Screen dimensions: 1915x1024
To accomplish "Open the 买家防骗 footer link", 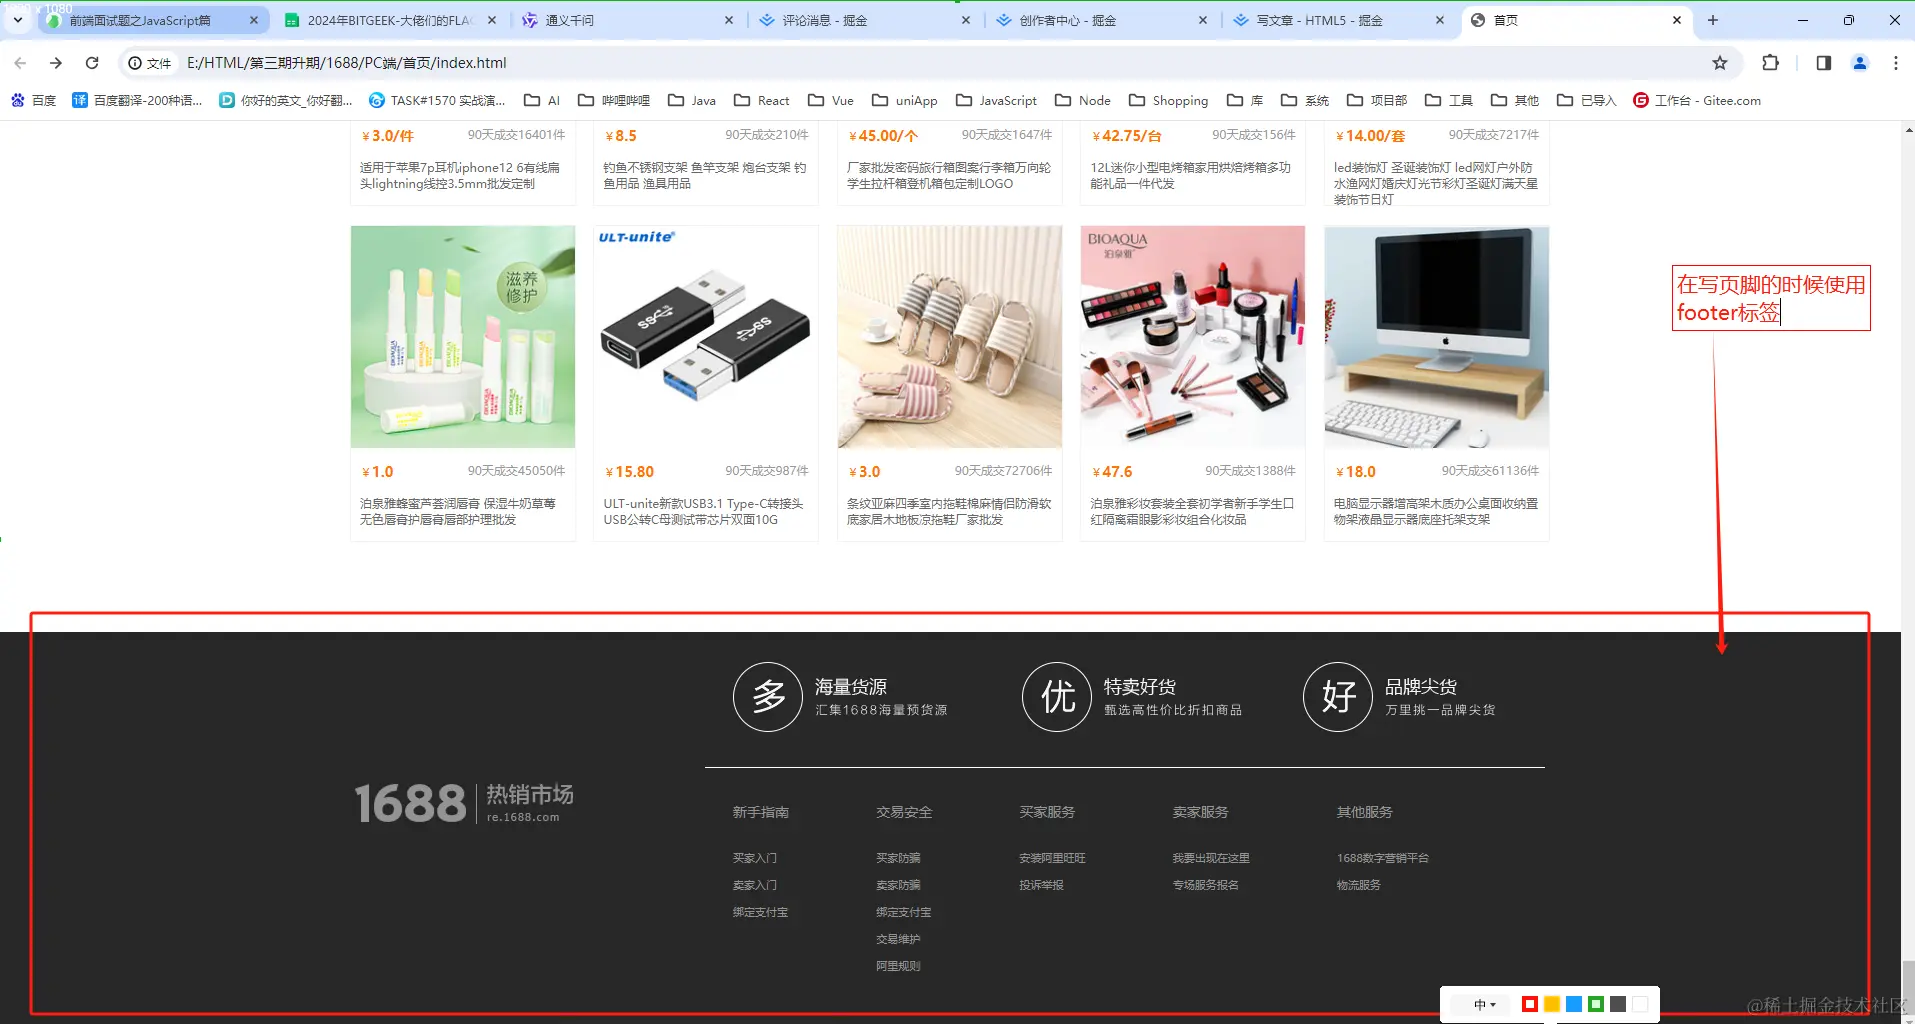I will coord(898,858).
